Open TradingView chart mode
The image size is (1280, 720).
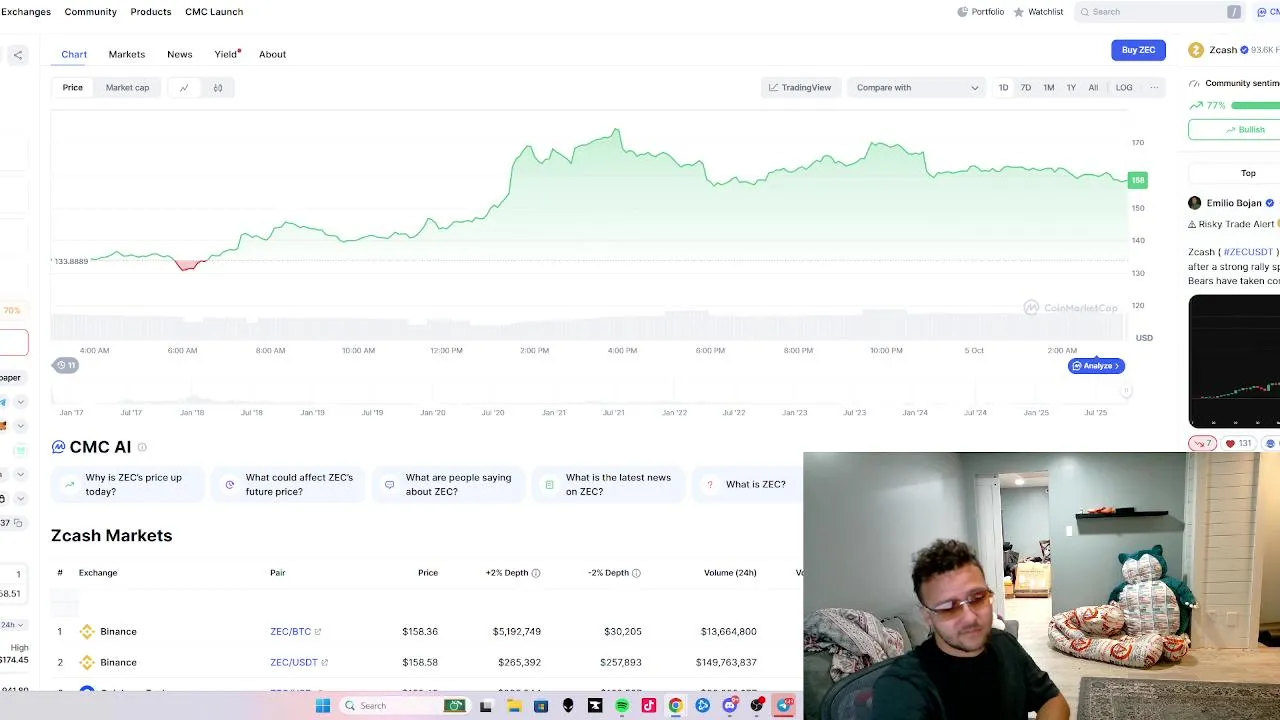click(800, 88)
